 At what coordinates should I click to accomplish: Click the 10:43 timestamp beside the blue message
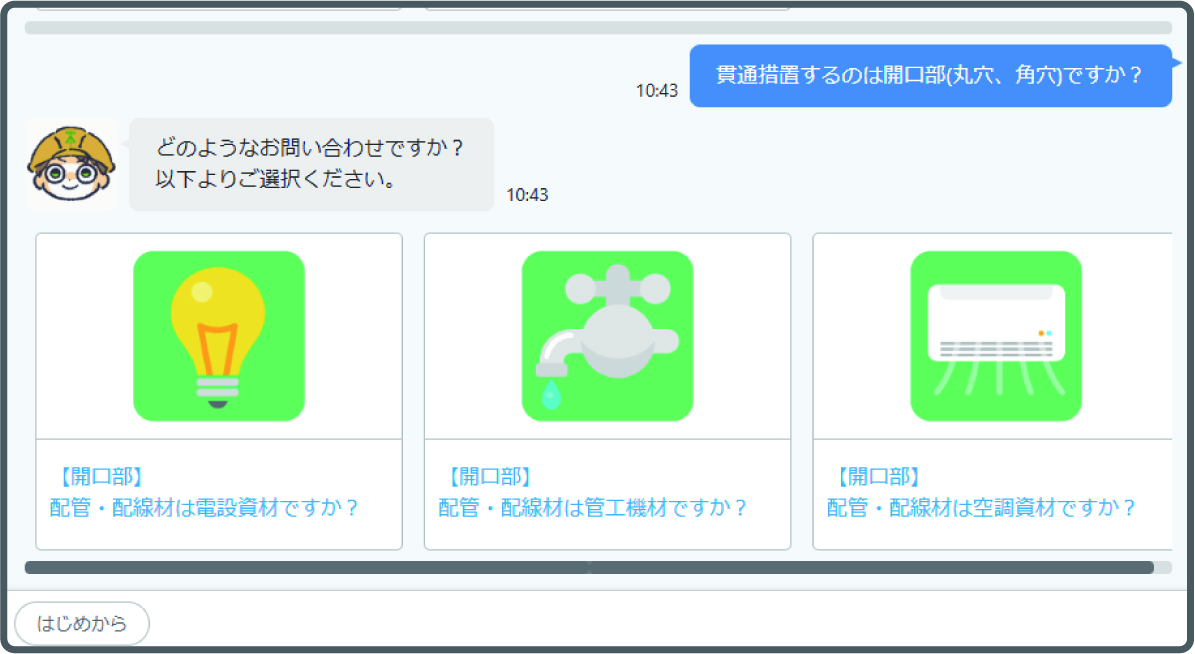point(657,90)
